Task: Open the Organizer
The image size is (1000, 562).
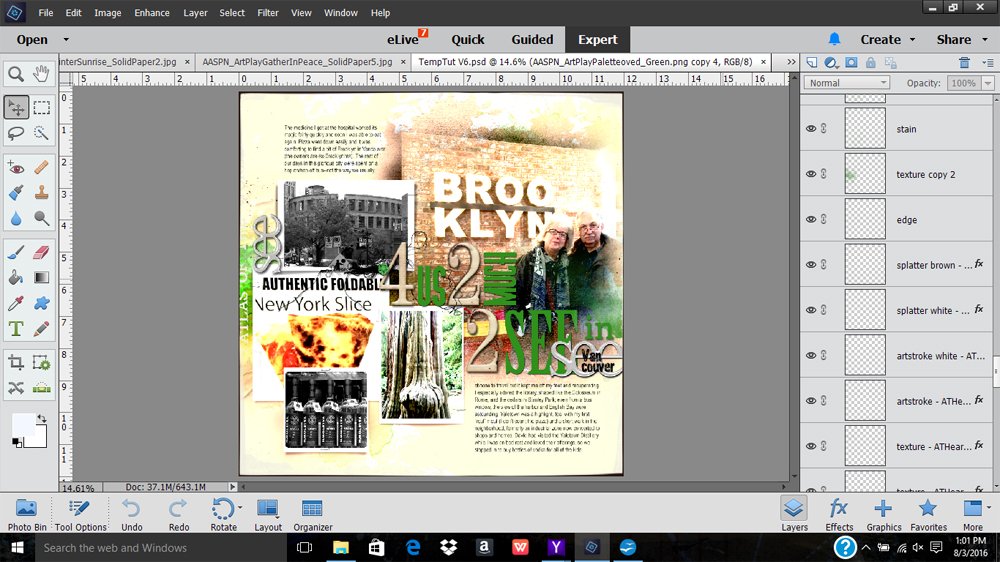Action: (312, 515)
